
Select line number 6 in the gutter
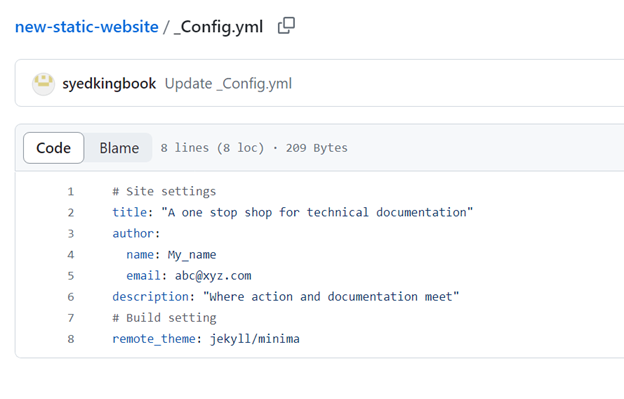click(x=71, y=297)
